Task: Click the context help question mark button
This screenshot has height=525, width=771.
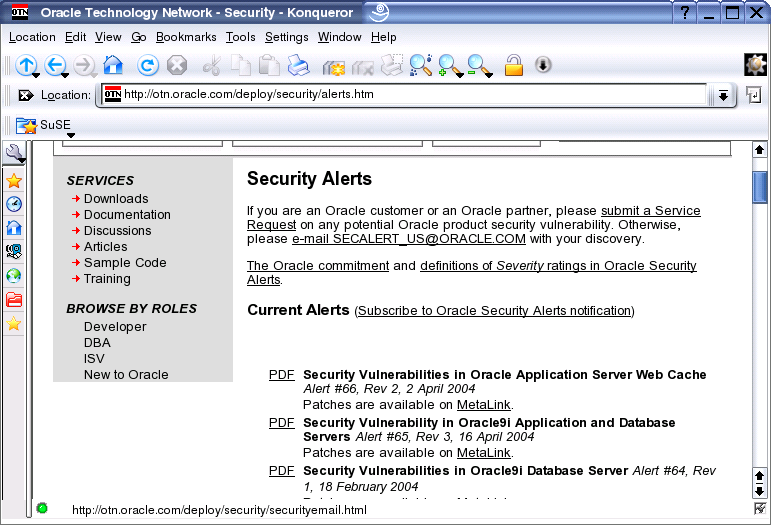Action: (x=685, y=12)
